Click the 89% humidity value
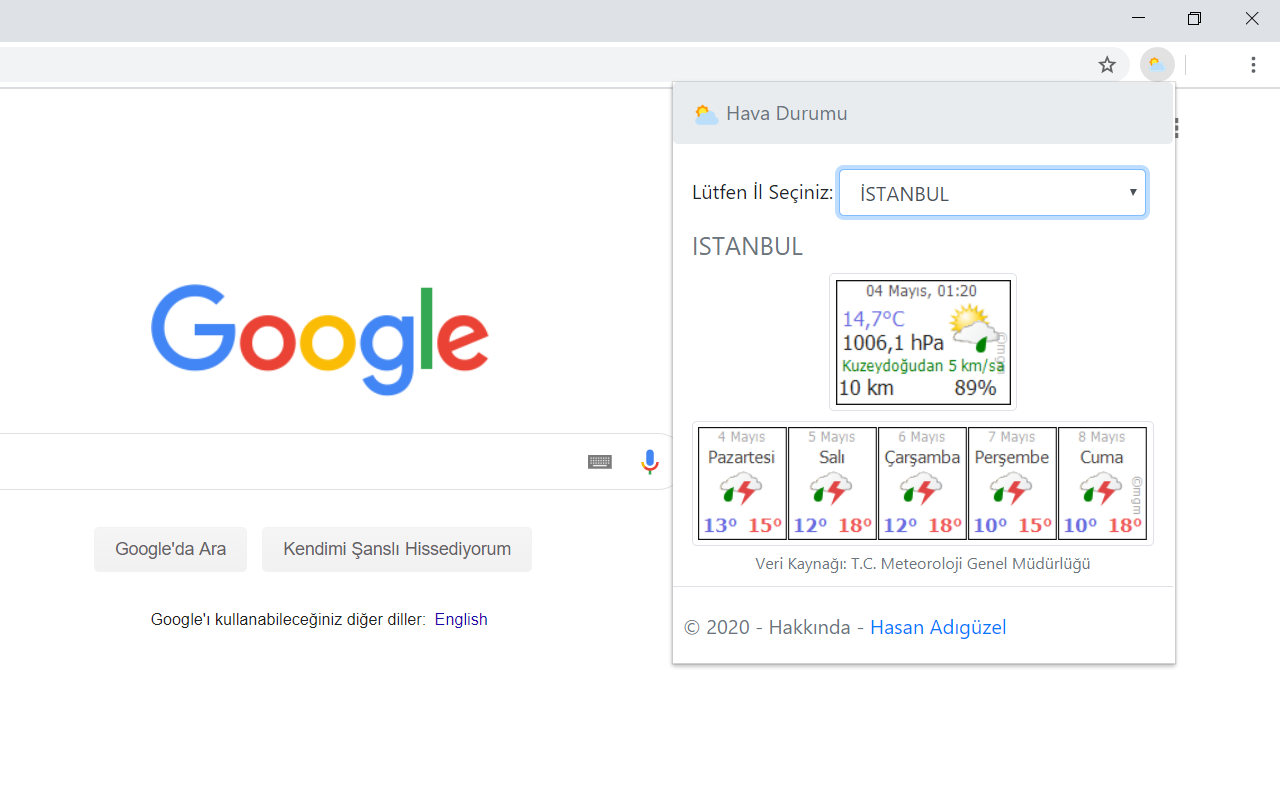 [x=975, y=388]
